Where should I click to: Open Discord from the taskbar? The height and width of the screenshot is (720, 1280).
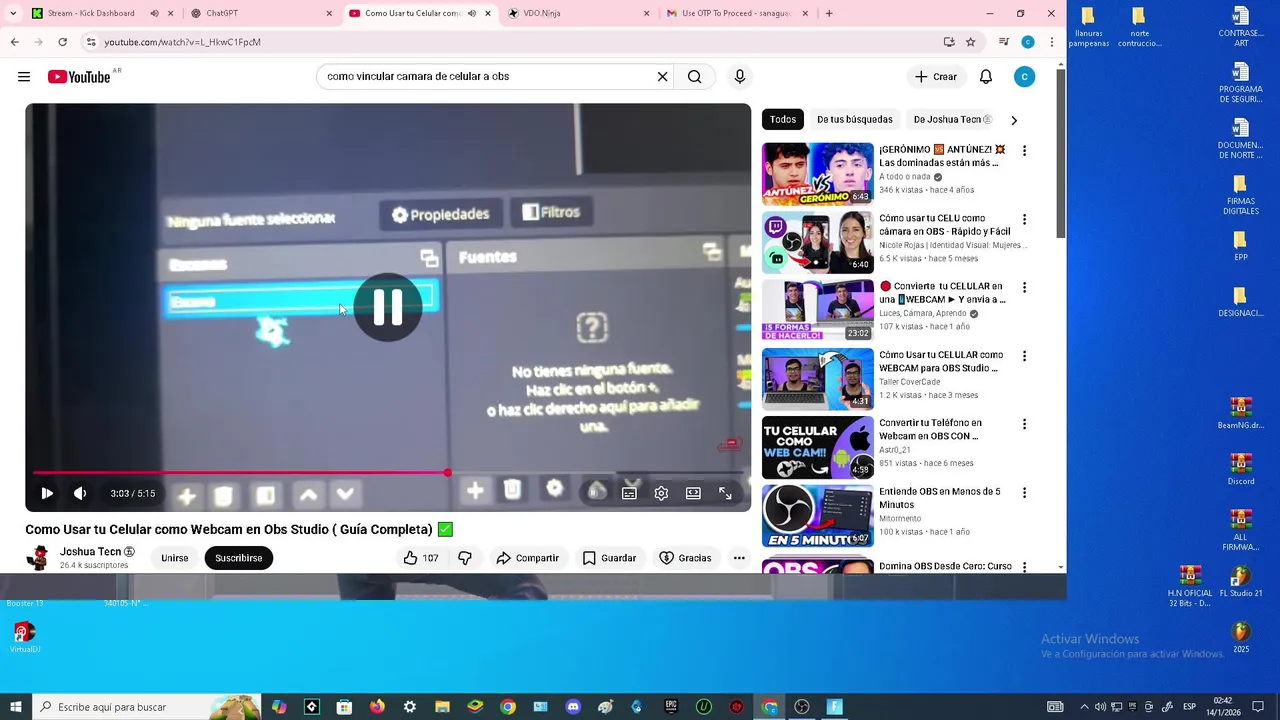click(573, 707)
